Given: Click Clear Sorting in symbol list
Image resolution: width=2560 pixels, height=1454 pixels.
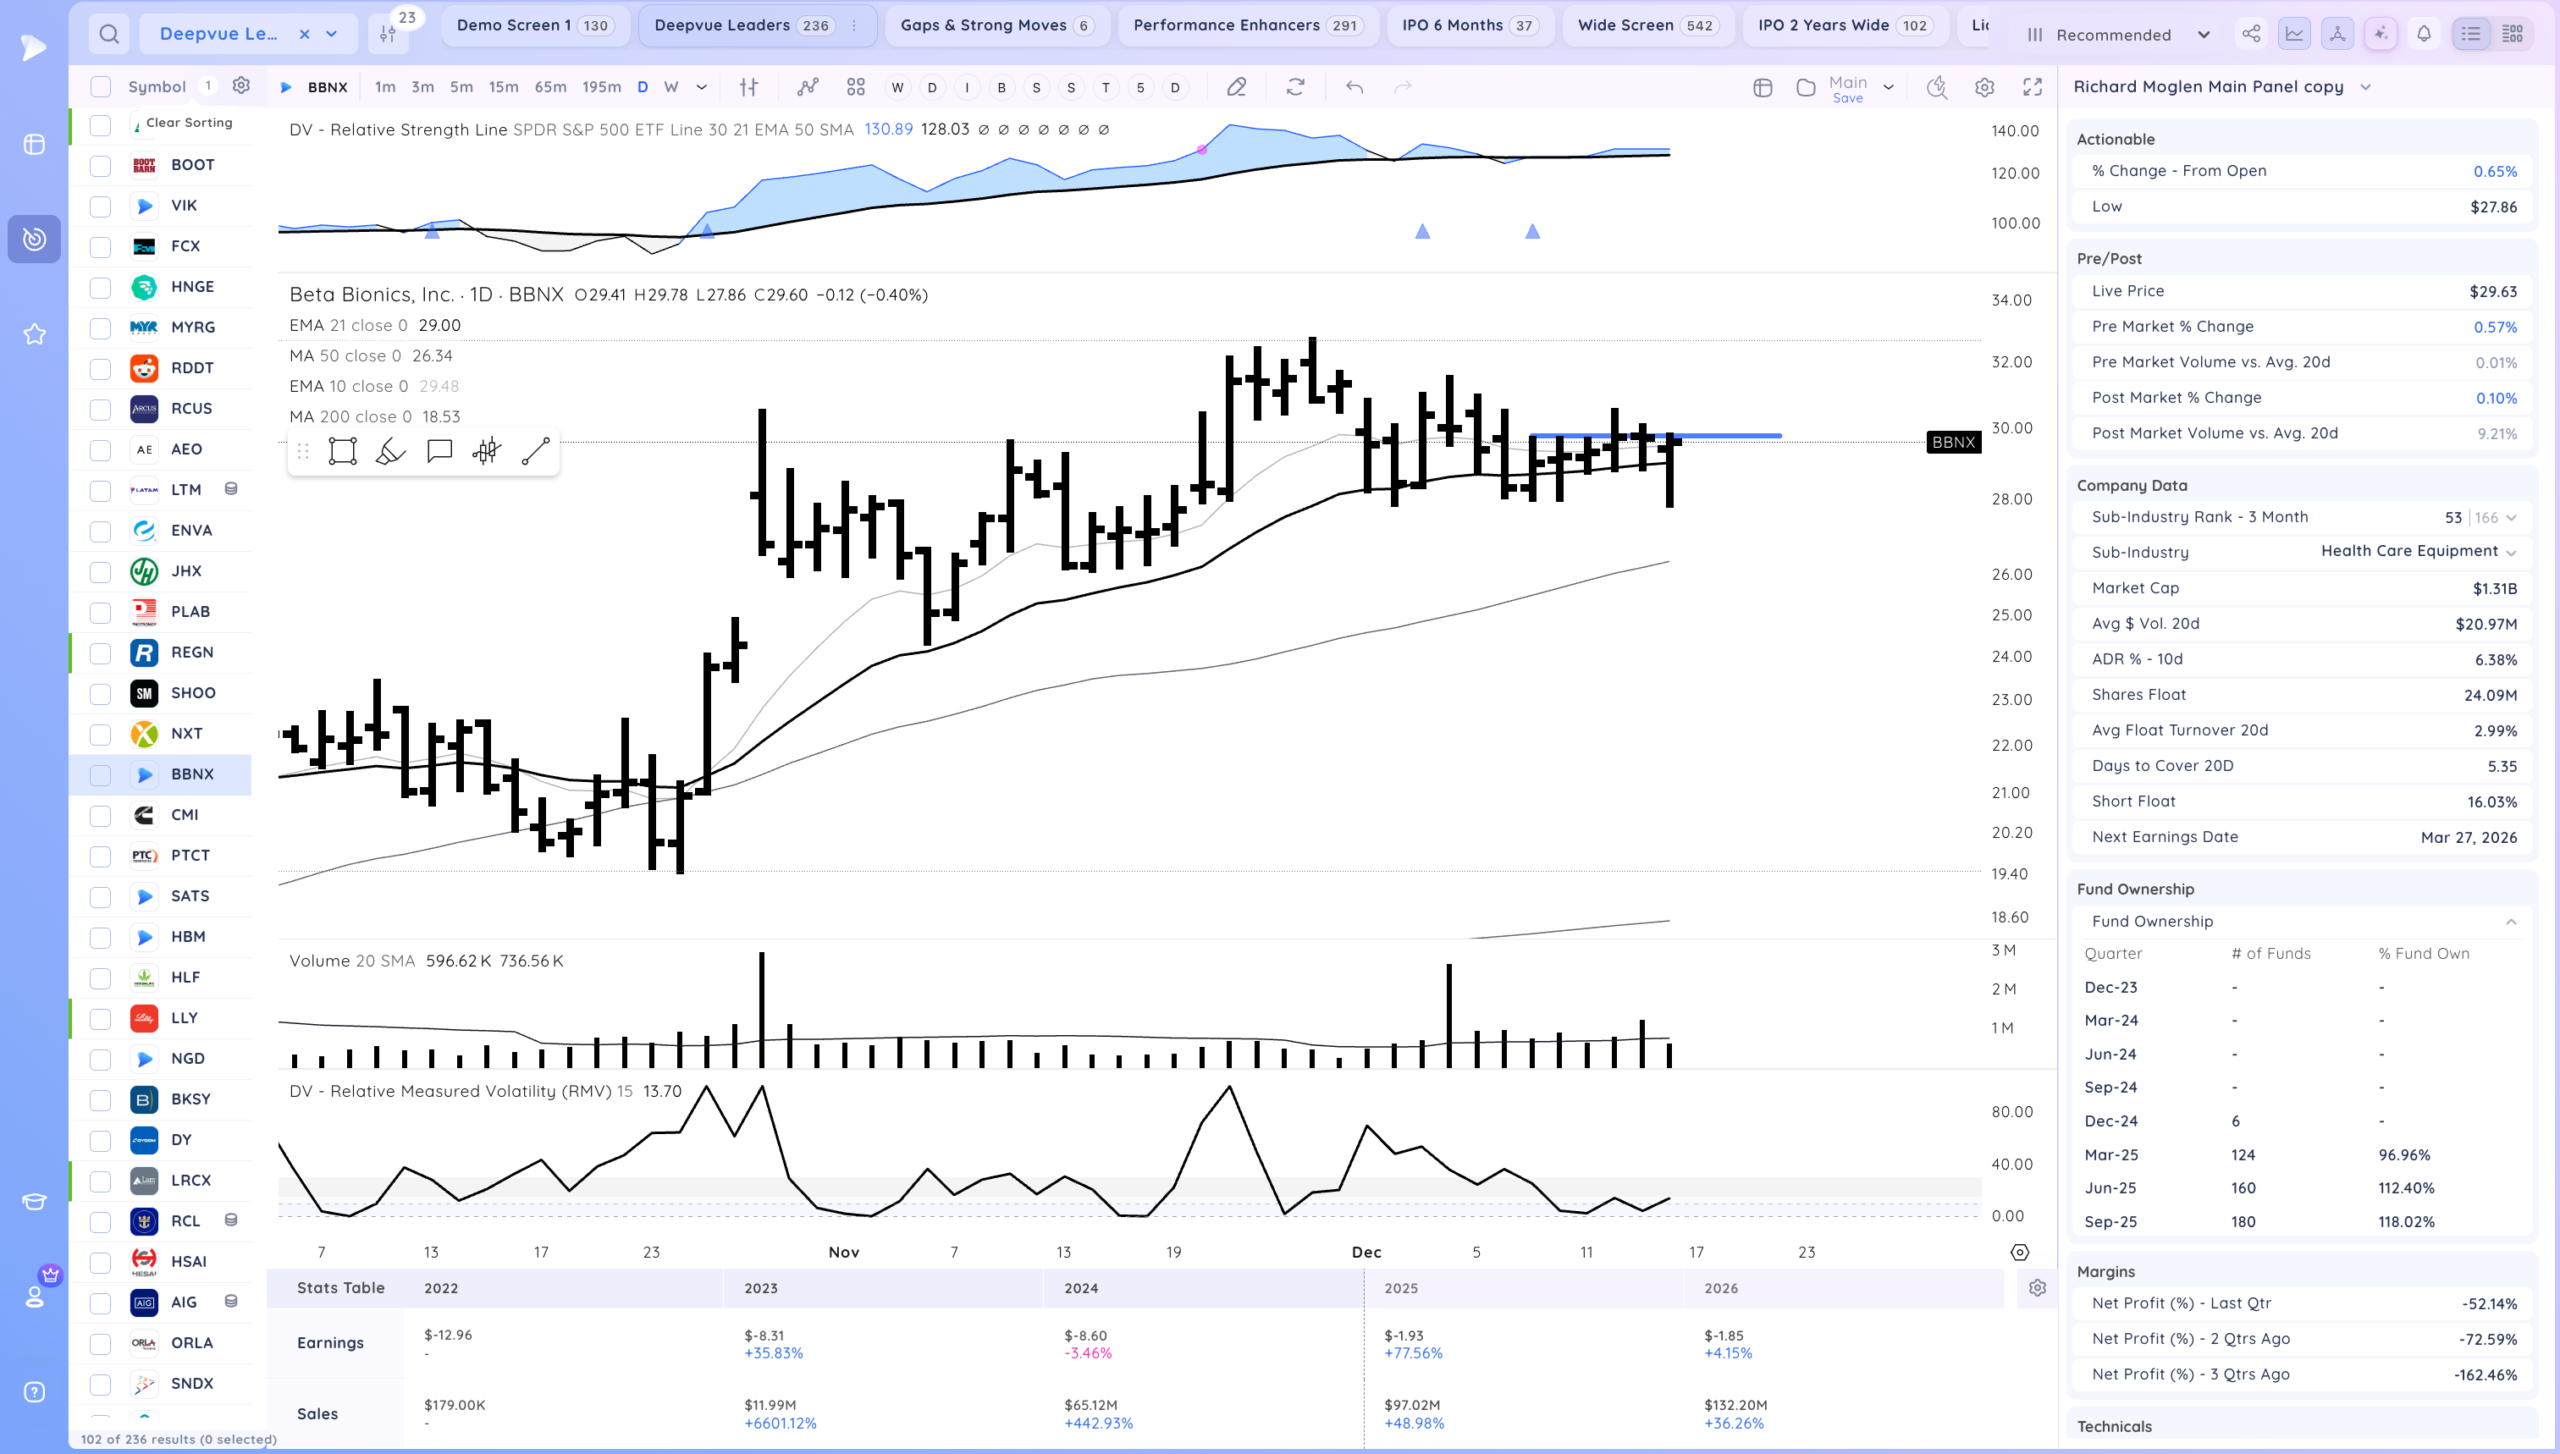Looking at the screenshot, I should click(x=188, y=123).
